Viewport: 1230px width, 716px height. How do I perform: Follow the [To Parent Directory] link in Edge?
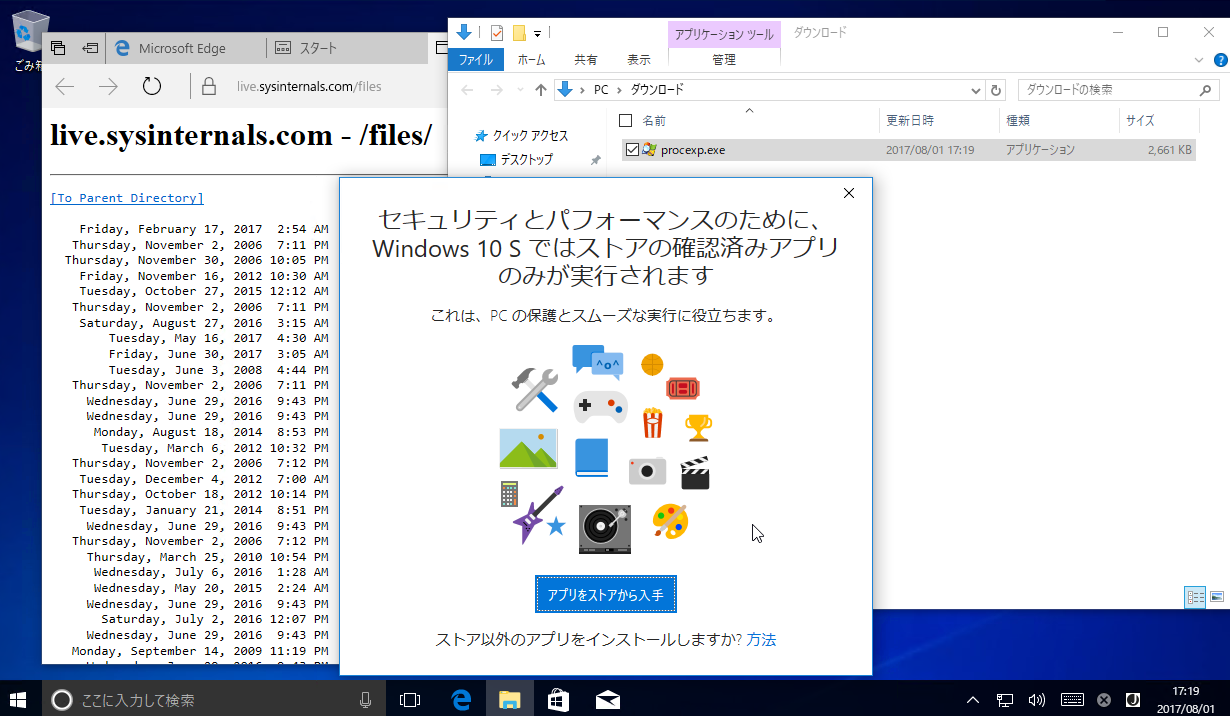(127, 198)
